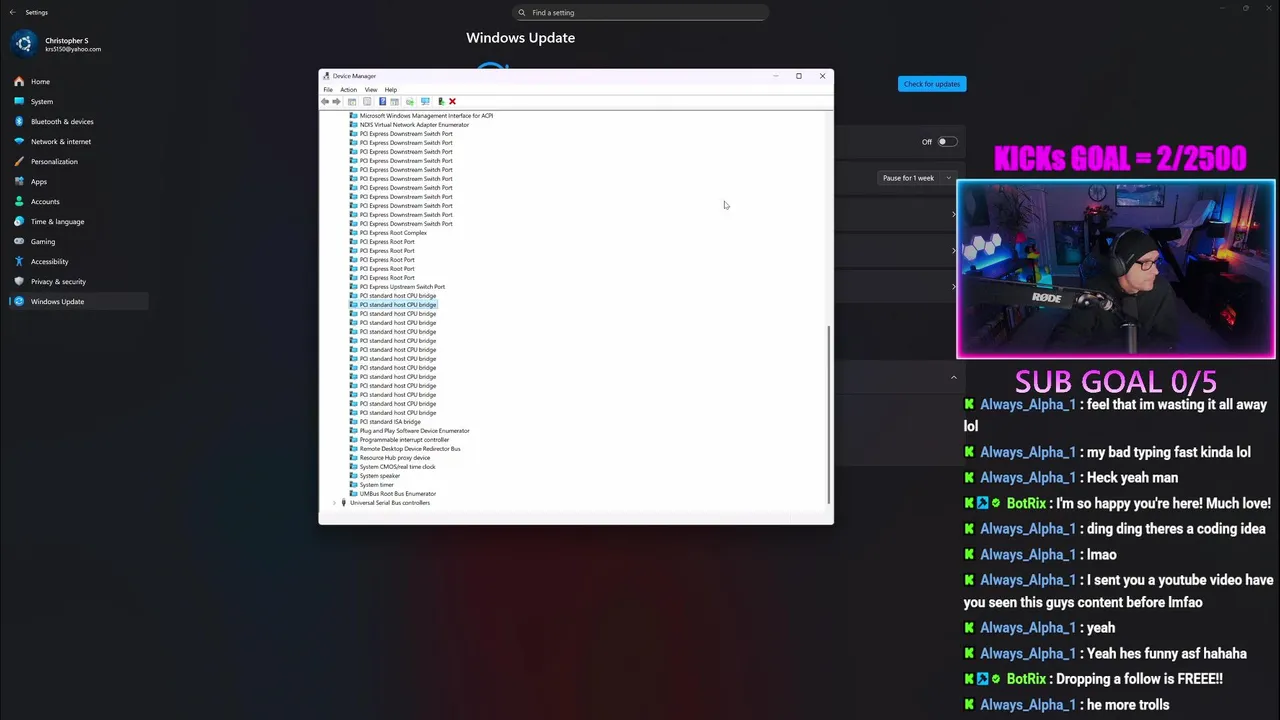Click the search magnifier in Find a setting
Image resolution: width=1280 pixels, height=720 pixels.
522,12
